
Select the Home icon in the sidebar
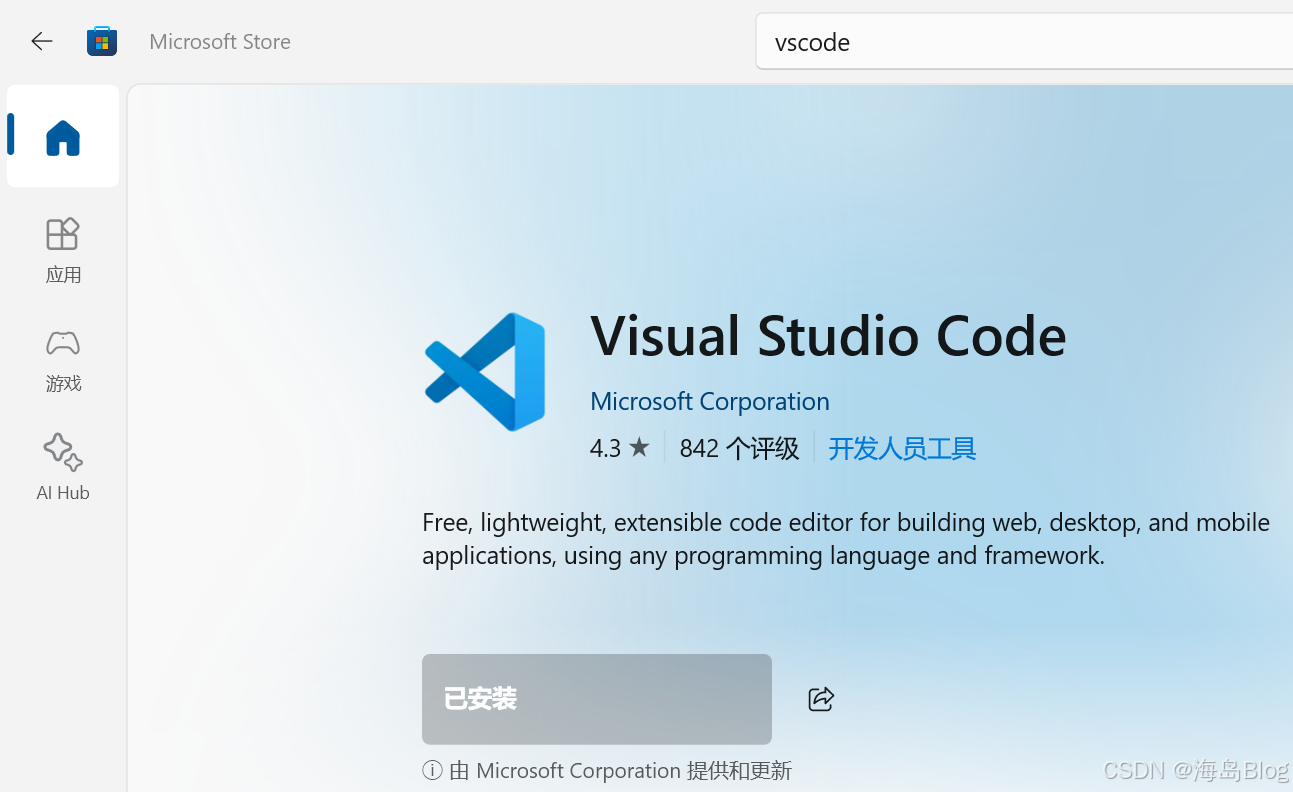click(62, 137)
